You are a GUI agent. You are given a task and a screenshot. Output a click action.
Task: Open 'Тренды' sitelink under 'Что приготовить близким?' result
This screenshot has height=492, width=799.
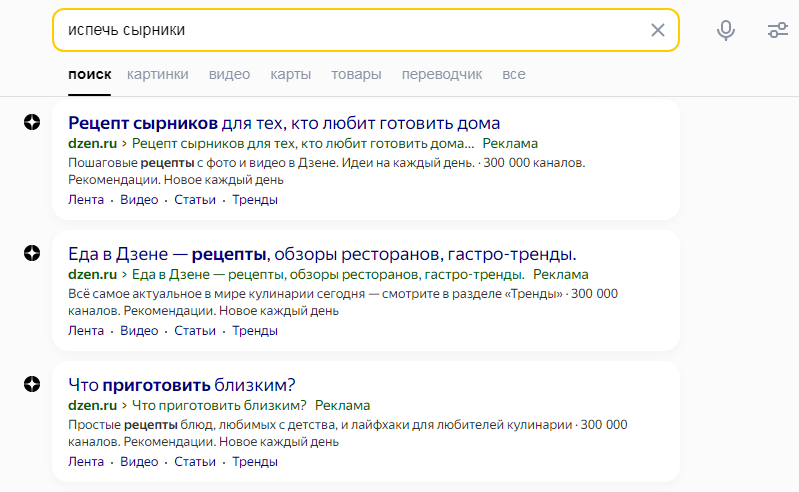point(255,461)
